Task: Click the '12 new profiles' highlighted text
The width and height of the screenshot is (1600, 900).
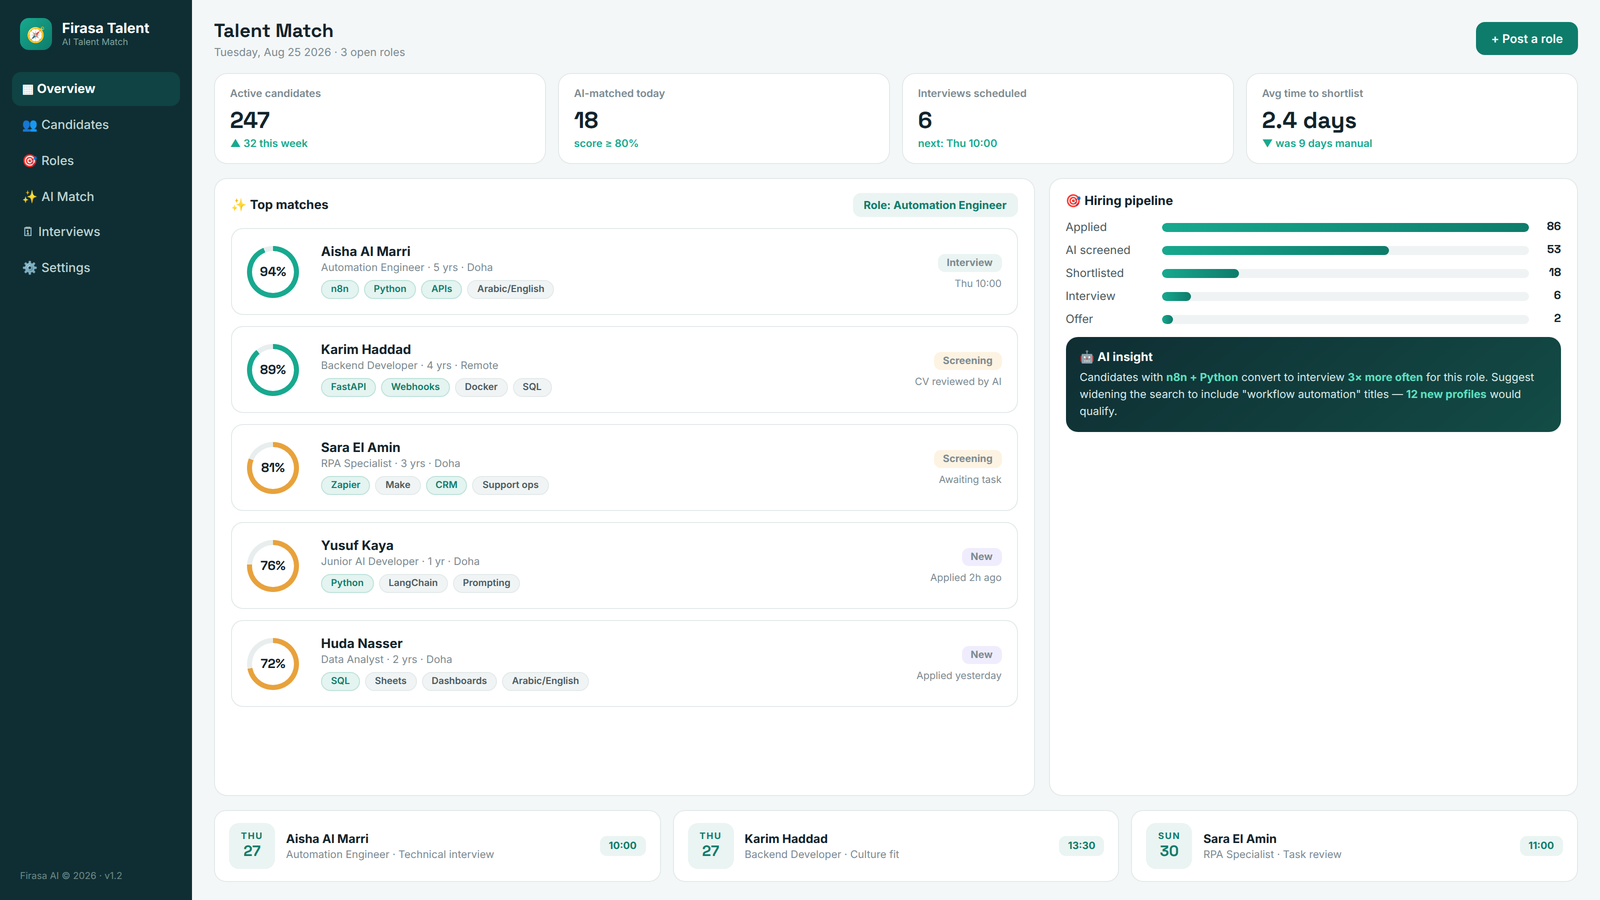Action: (1446, 394)
